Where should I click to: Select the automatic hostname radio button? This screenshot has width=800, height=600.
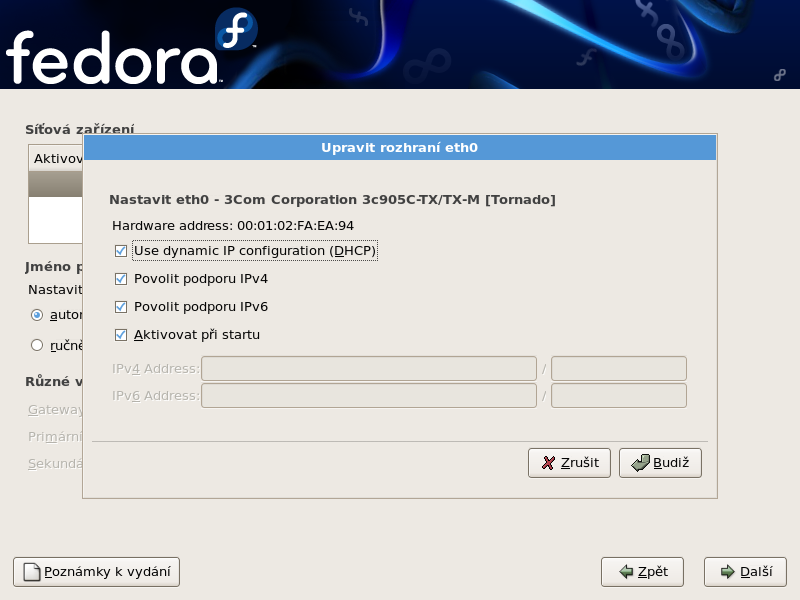pos(37,315)
